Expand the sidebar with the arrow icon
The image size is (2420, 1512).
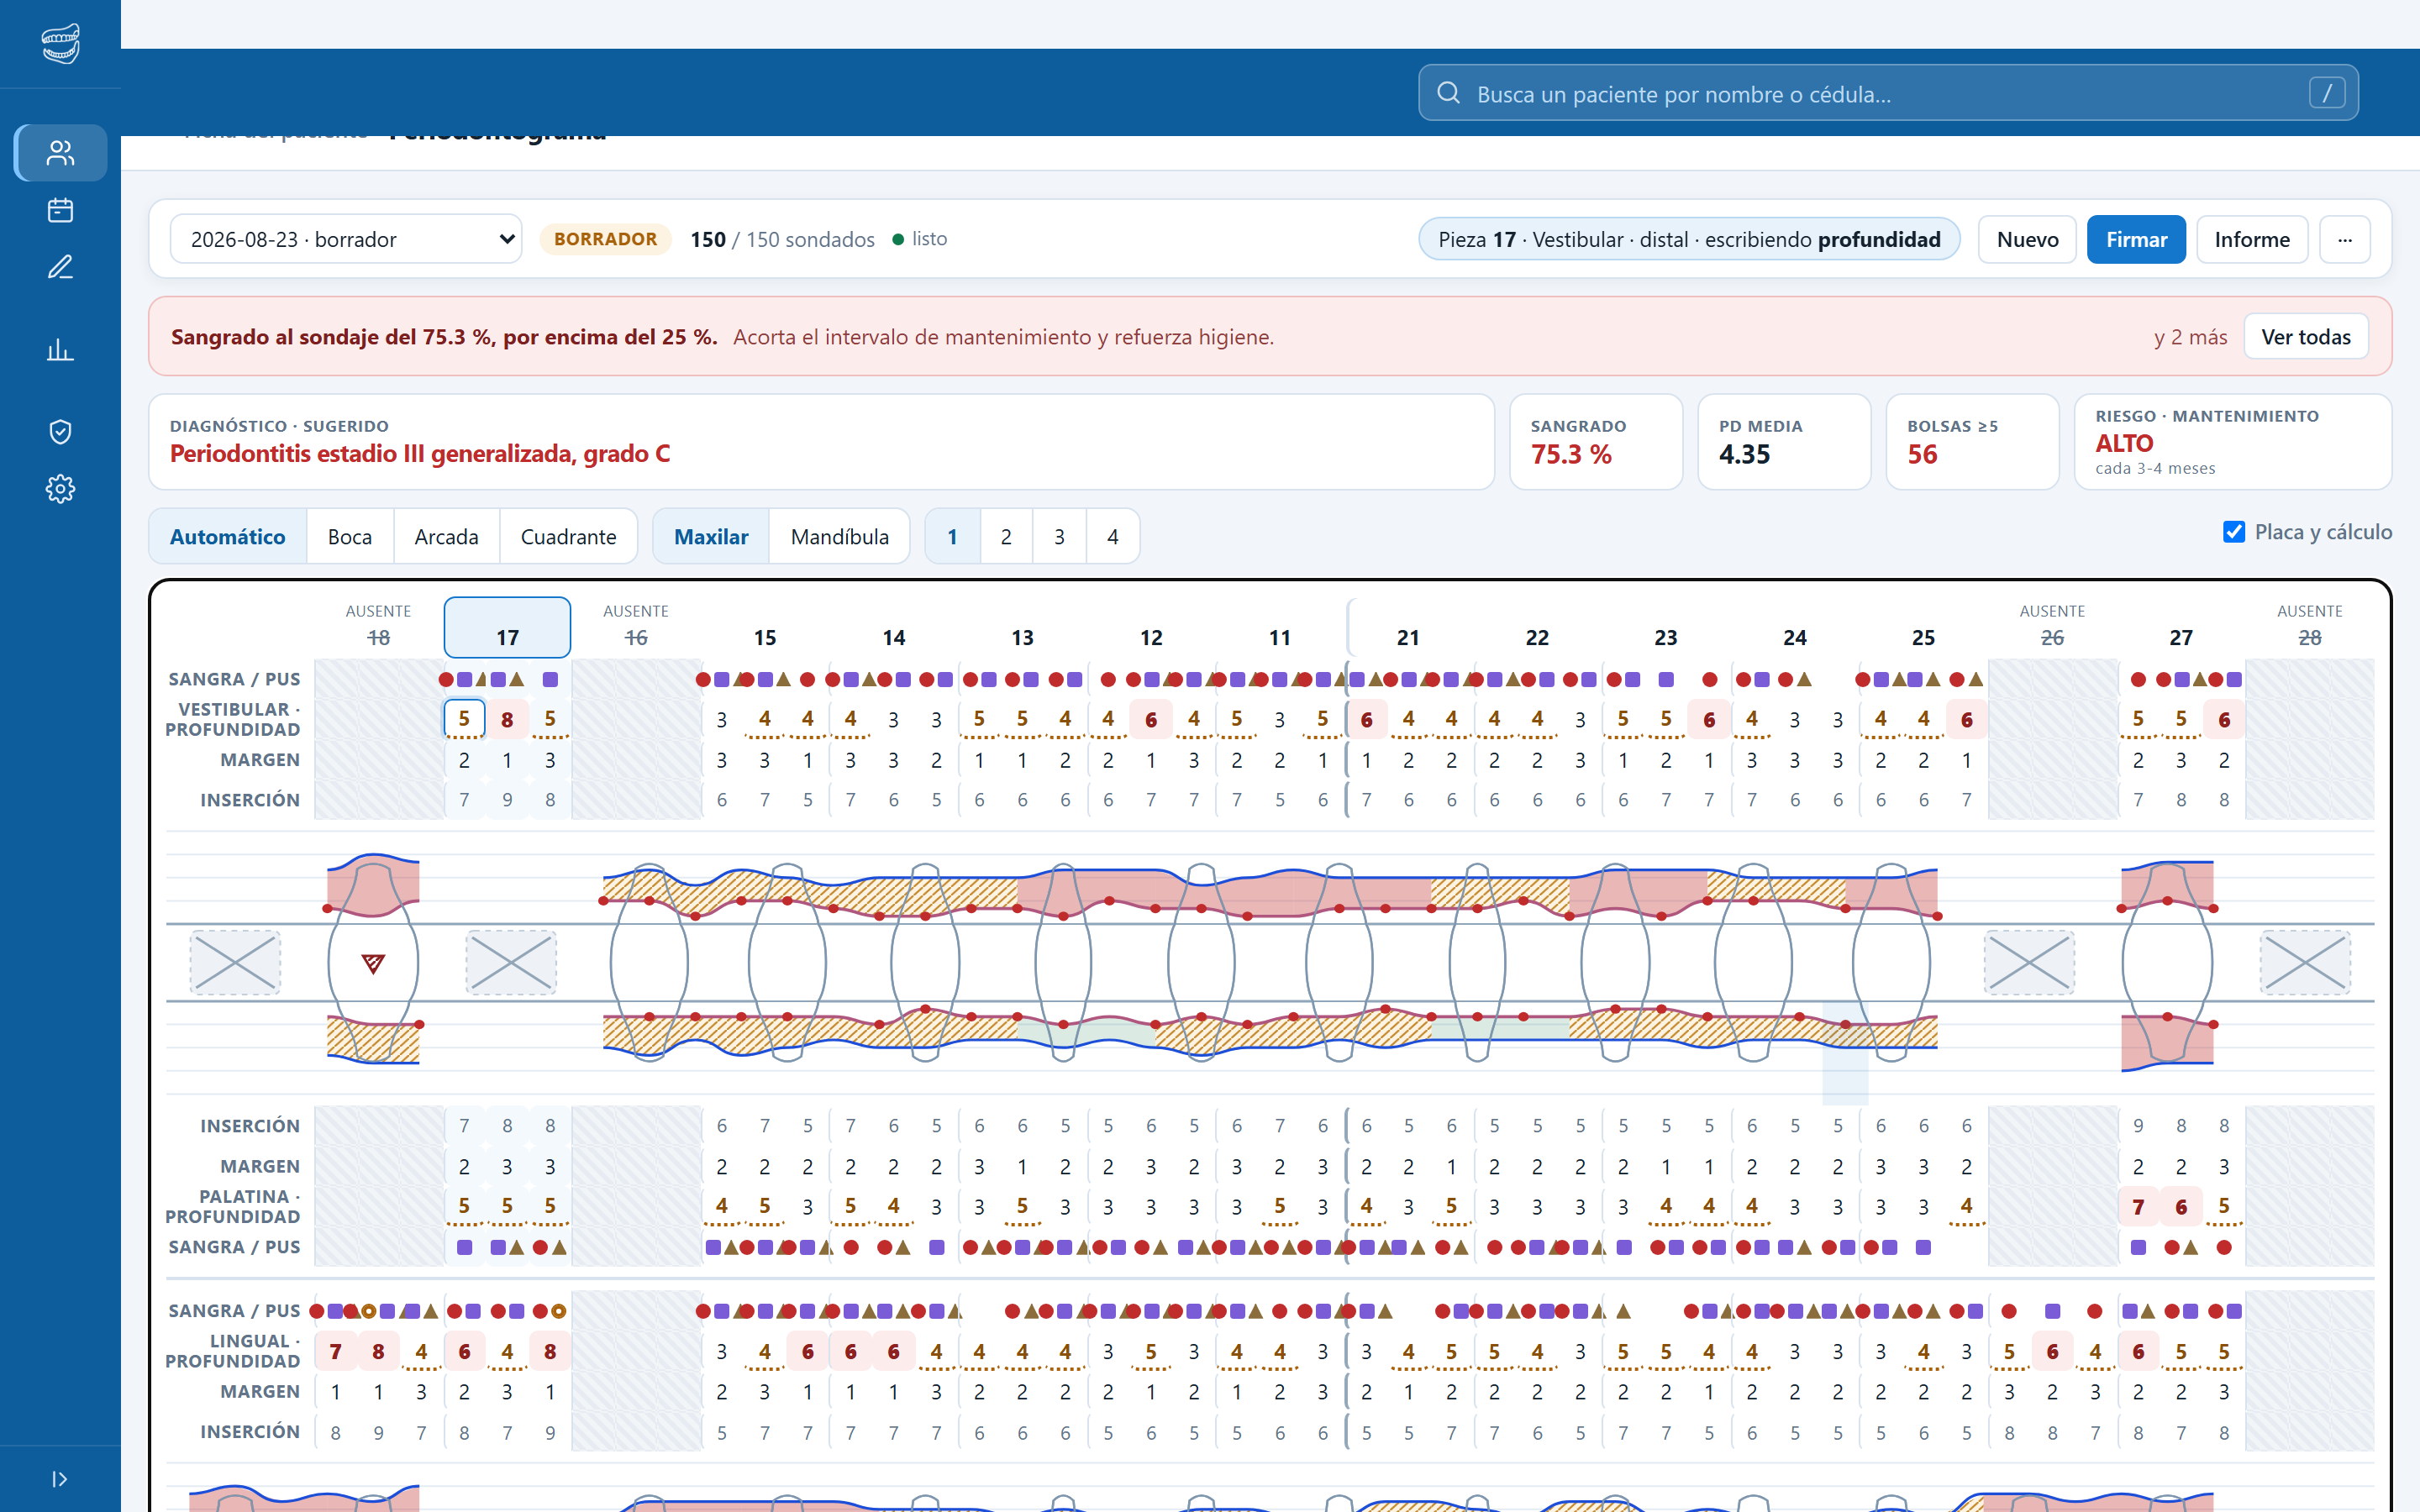(60, 1479)
